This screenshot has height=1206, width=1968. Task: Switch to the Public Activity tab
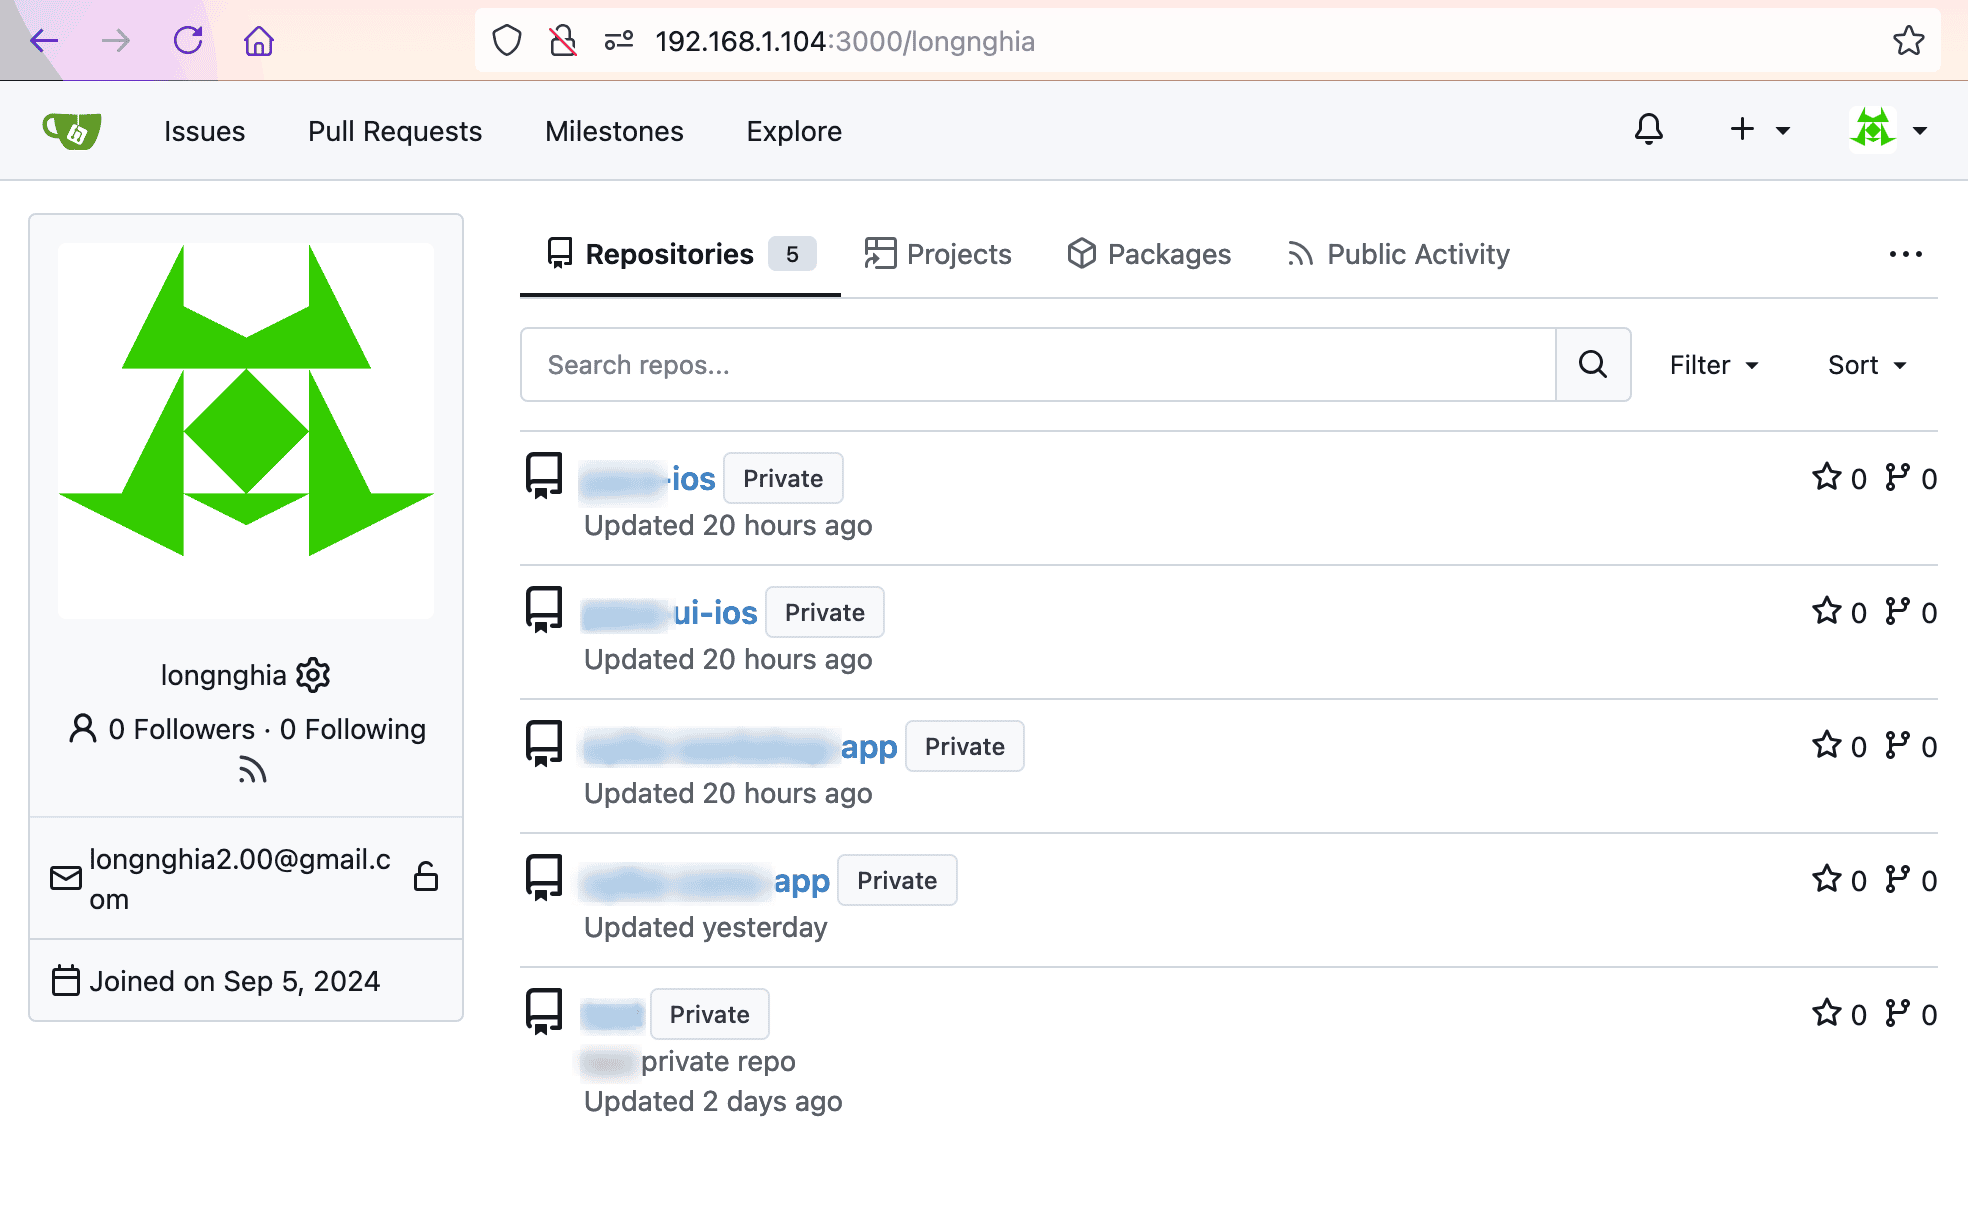(x=1398, y=254)
